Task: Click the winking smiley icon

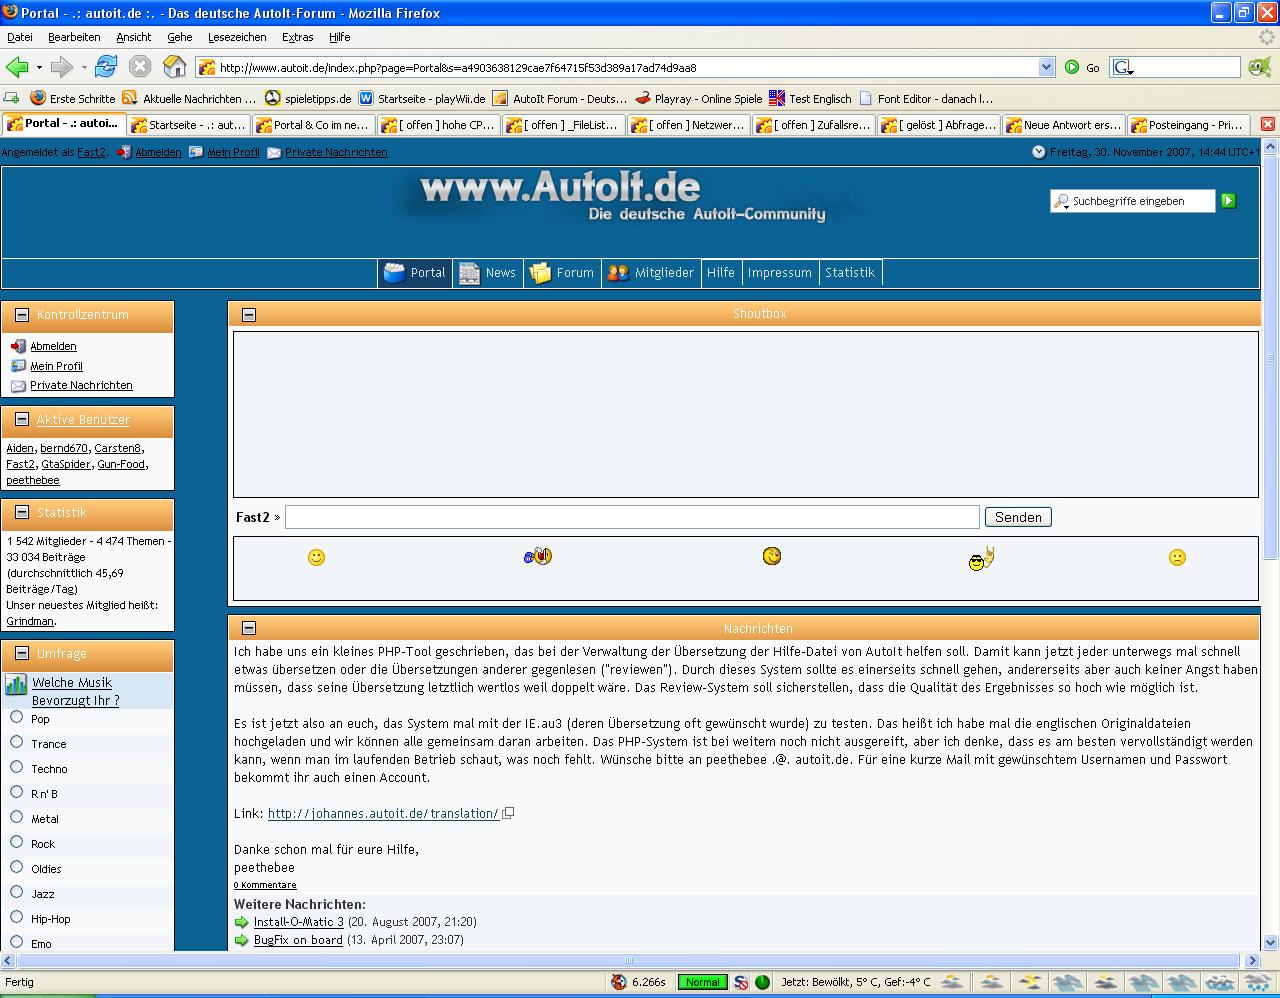Action: [772, 556]
